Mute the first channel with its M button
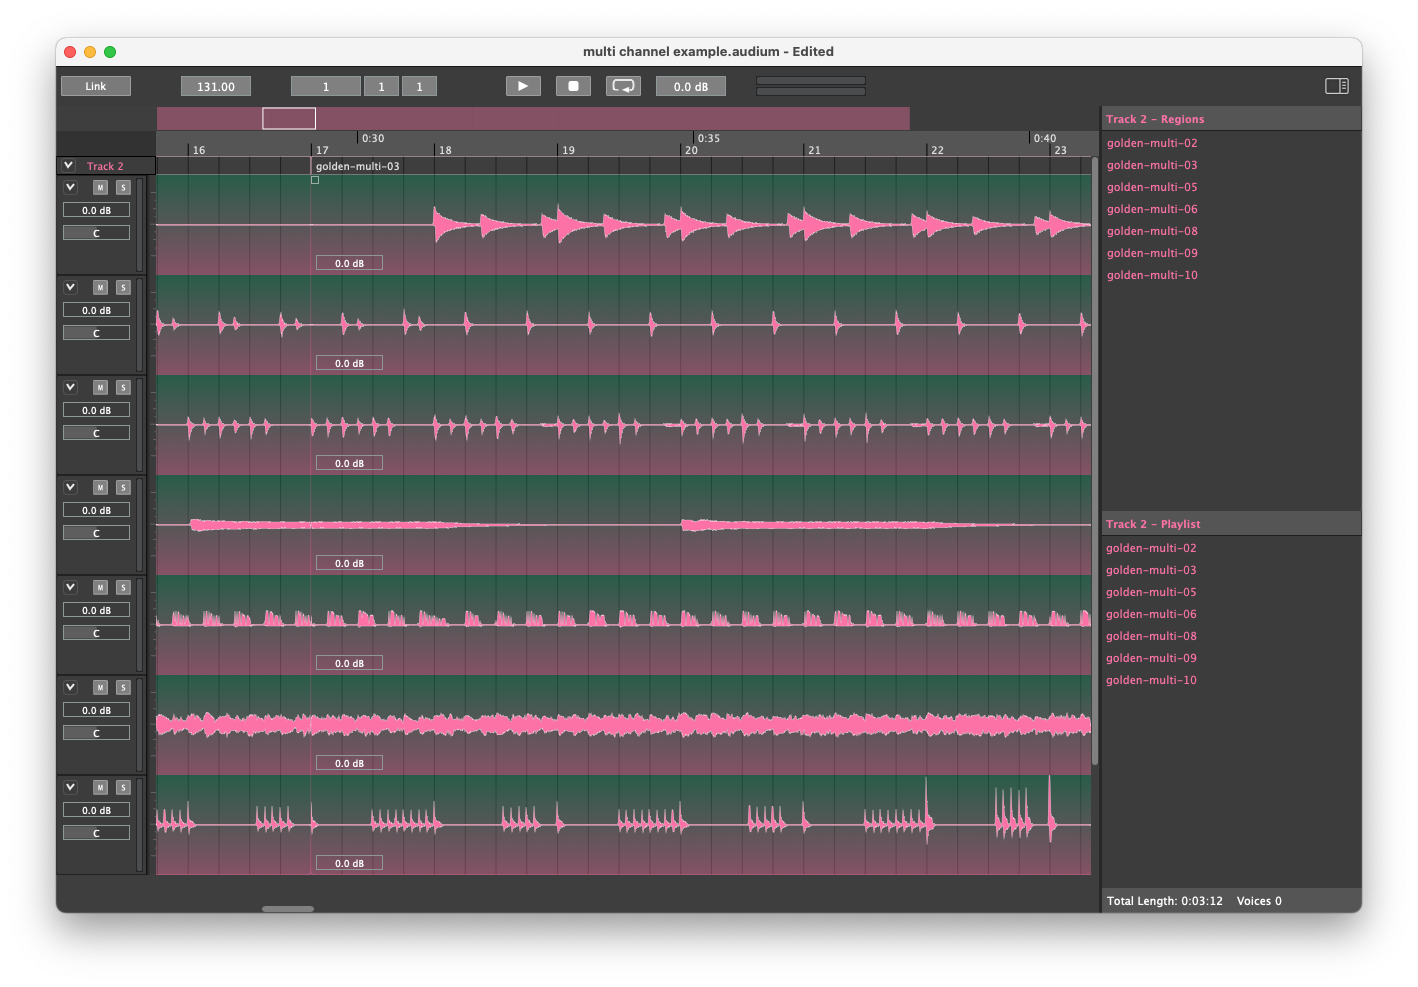 (100, 187)
